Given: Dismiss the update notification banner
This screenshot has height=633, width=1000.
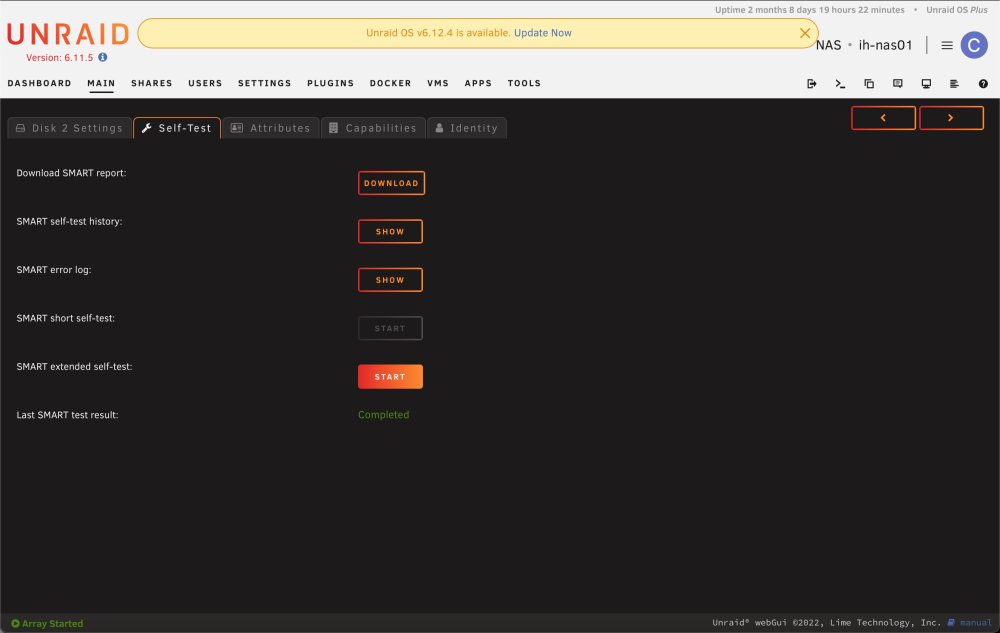Looking at the screenshot, I should click(805, 33).
